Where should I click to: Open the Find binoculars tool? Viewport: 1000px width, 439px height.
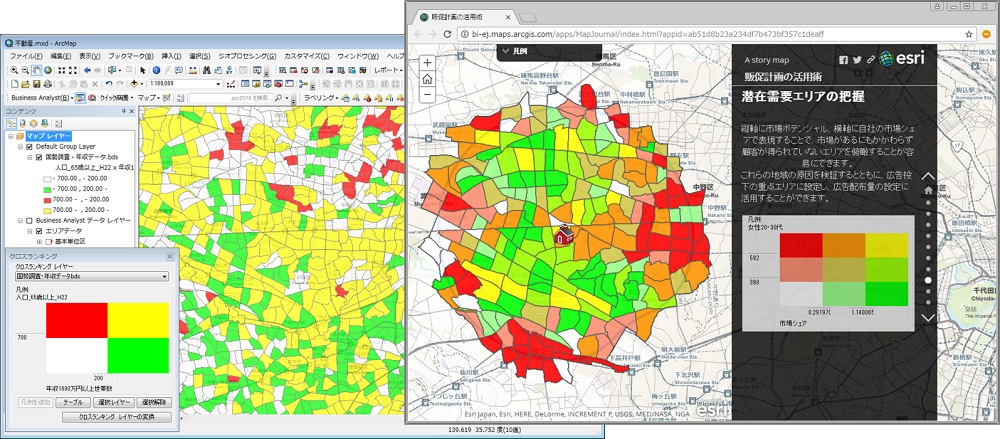[206, 70]
